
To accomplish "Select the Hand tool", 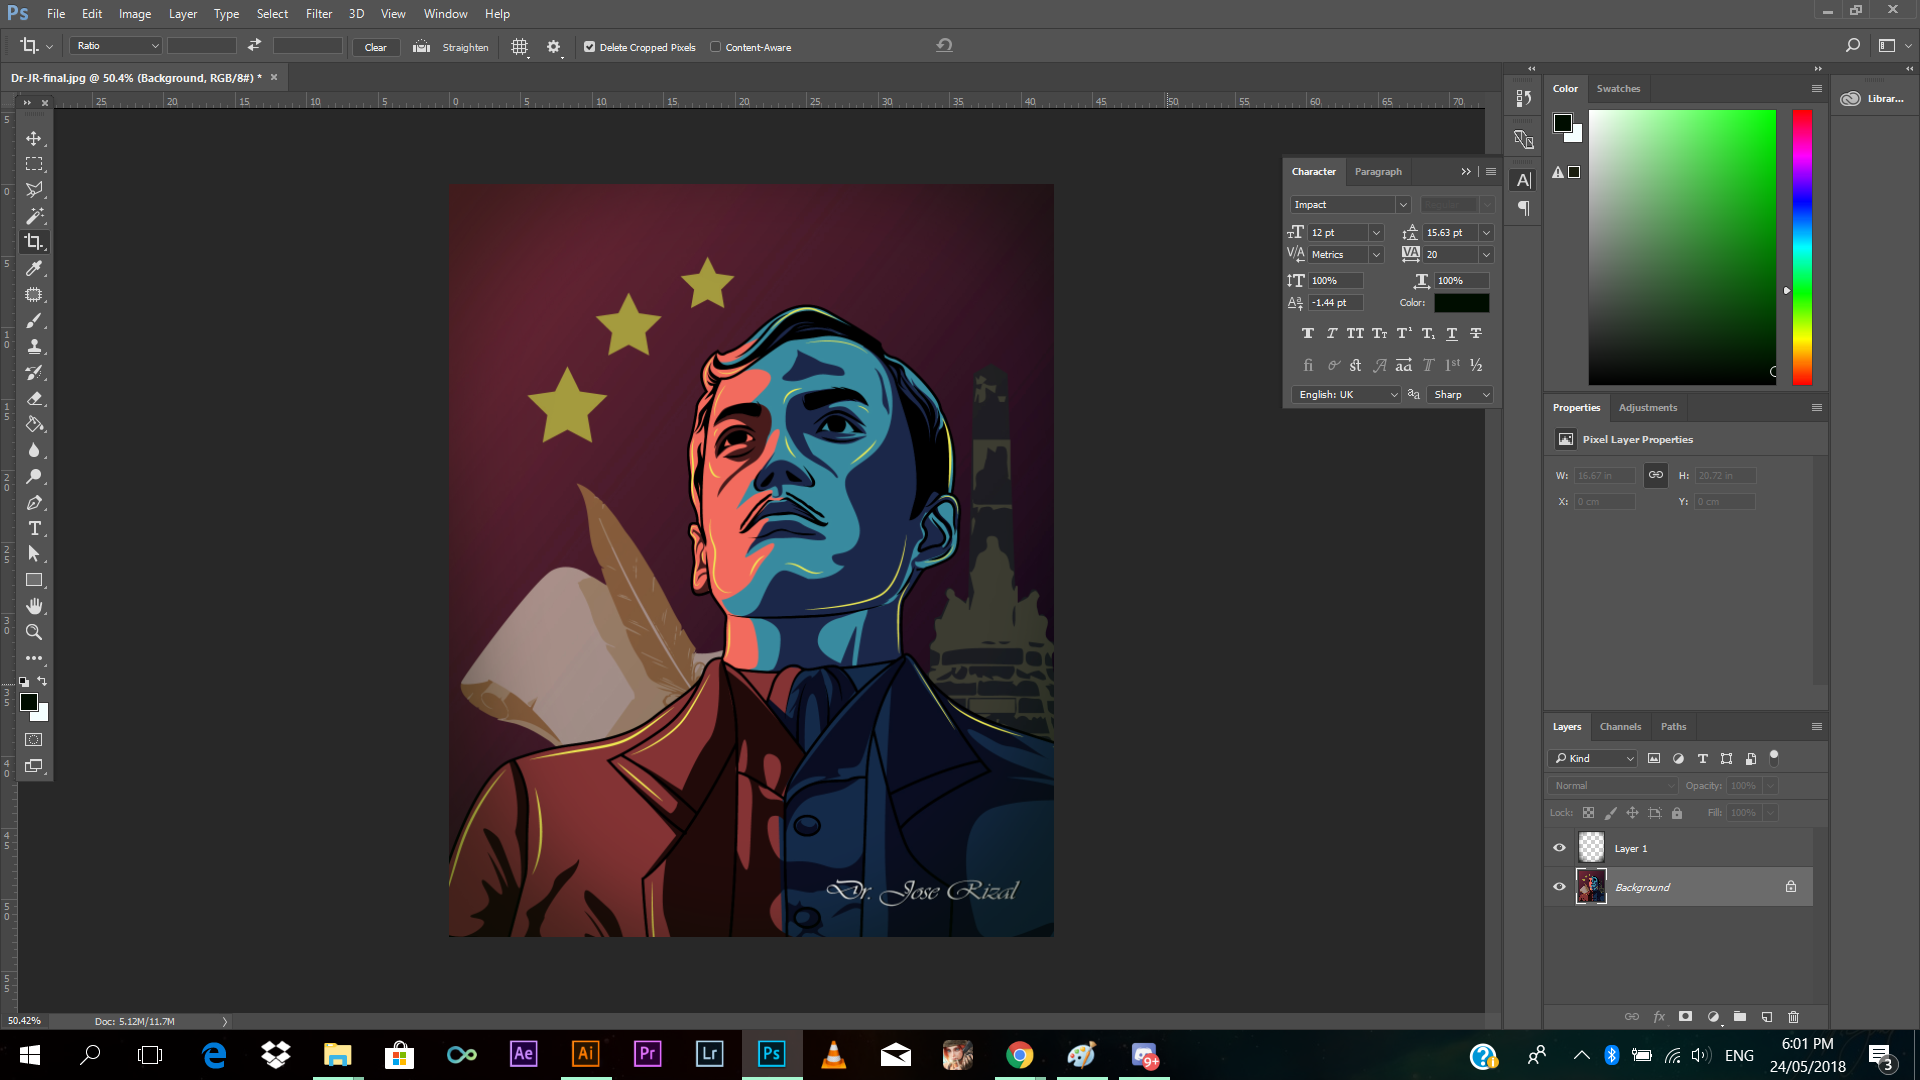I will click(x=34, y=606).
